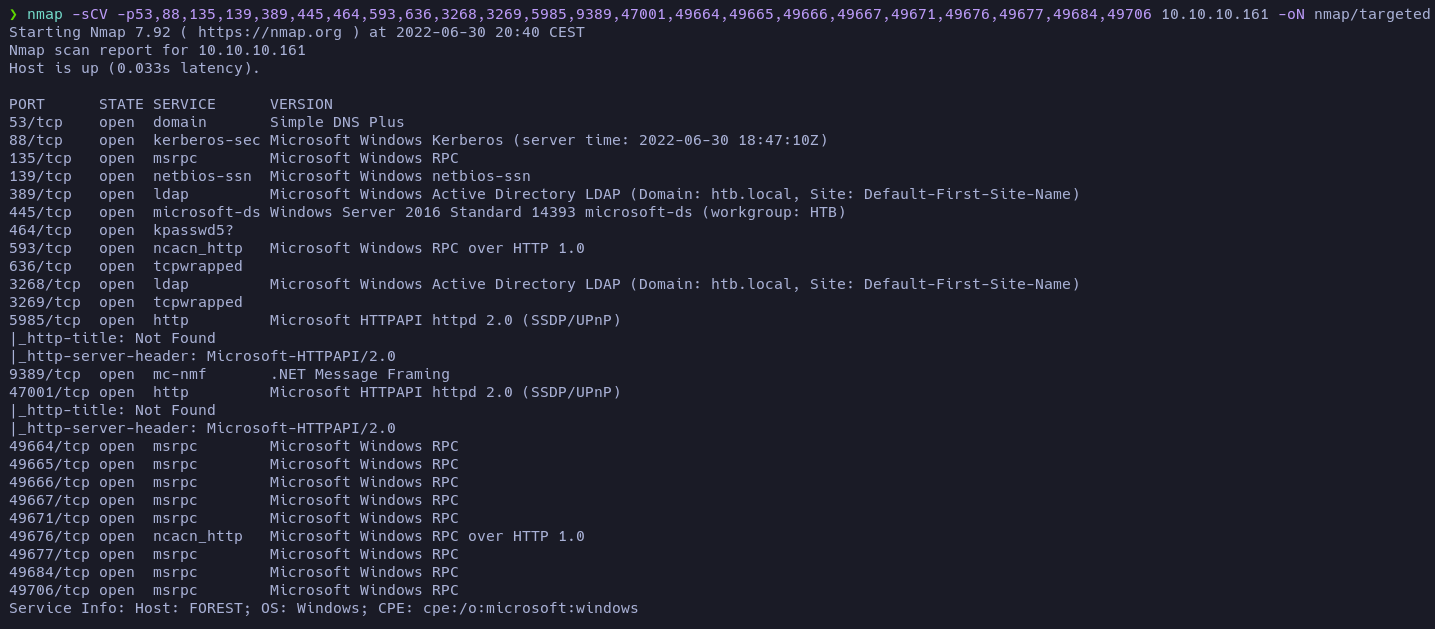This screenshot has height=629, width=1435.
Task: Click the kpasswd5? service name
Action: click(x=193, y=230)
